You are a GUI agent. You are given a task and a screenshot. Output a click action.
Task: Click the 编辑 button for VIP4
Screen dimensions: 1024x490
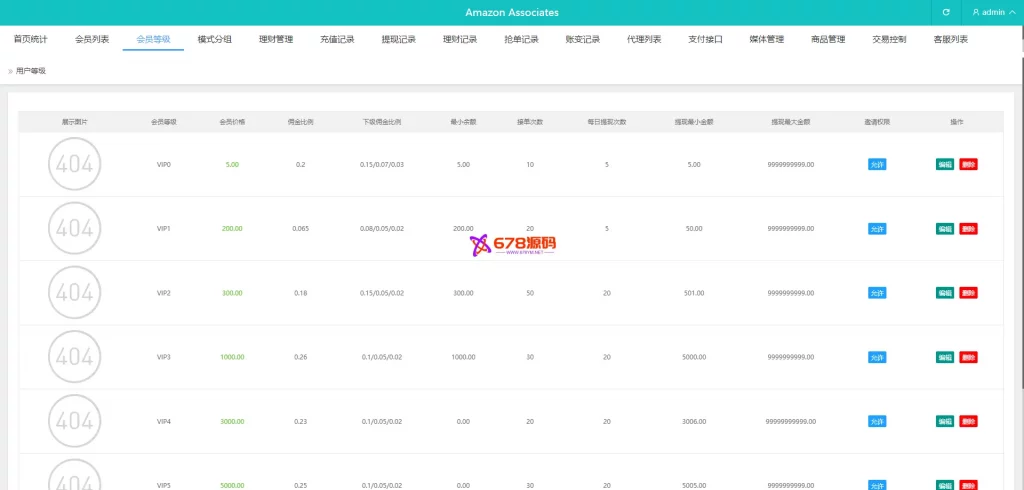pyautogui.click(x=944, y=421)
